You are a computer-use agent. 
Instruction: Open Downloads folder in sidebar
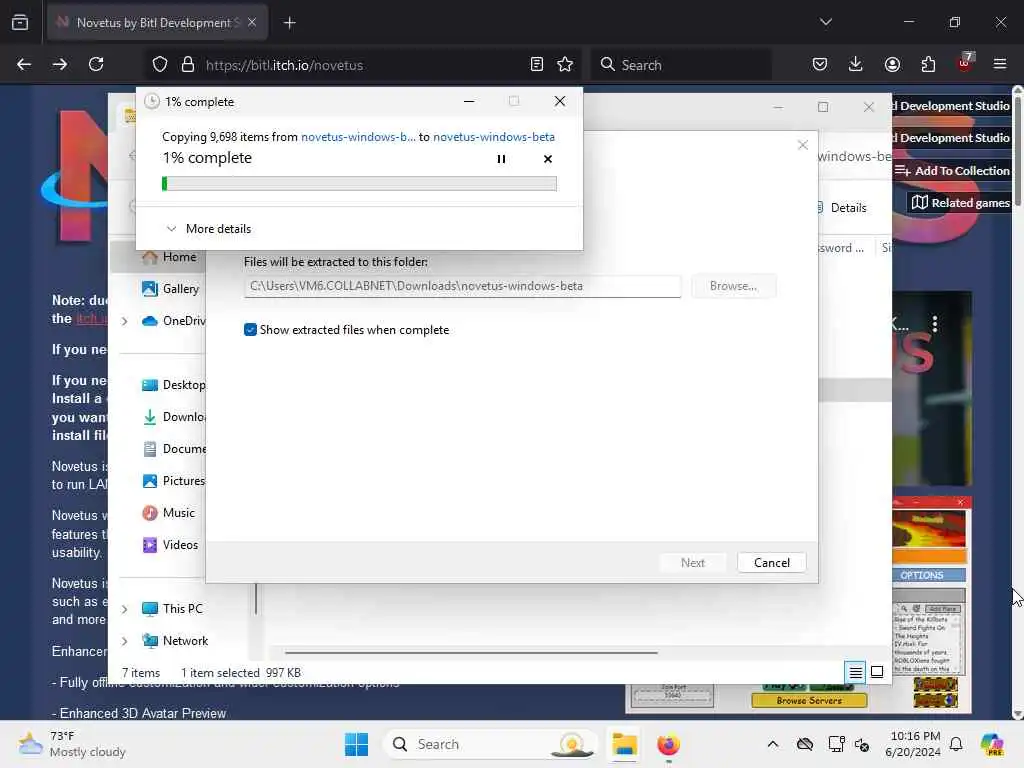pos(174,417)
